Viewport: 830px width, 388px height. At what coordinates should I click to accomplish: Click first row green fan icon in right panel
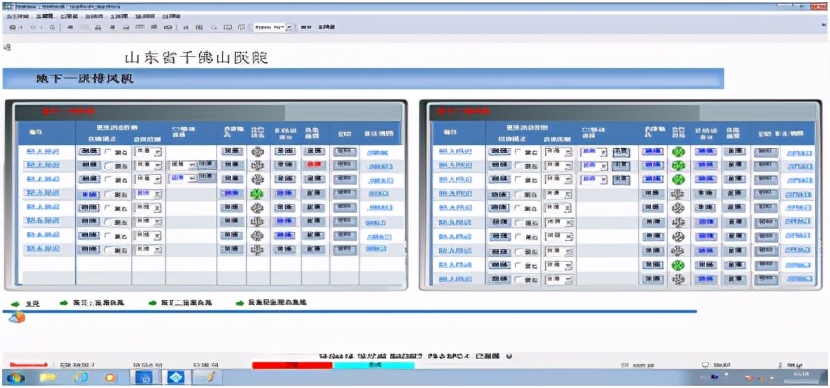(678, 152)
